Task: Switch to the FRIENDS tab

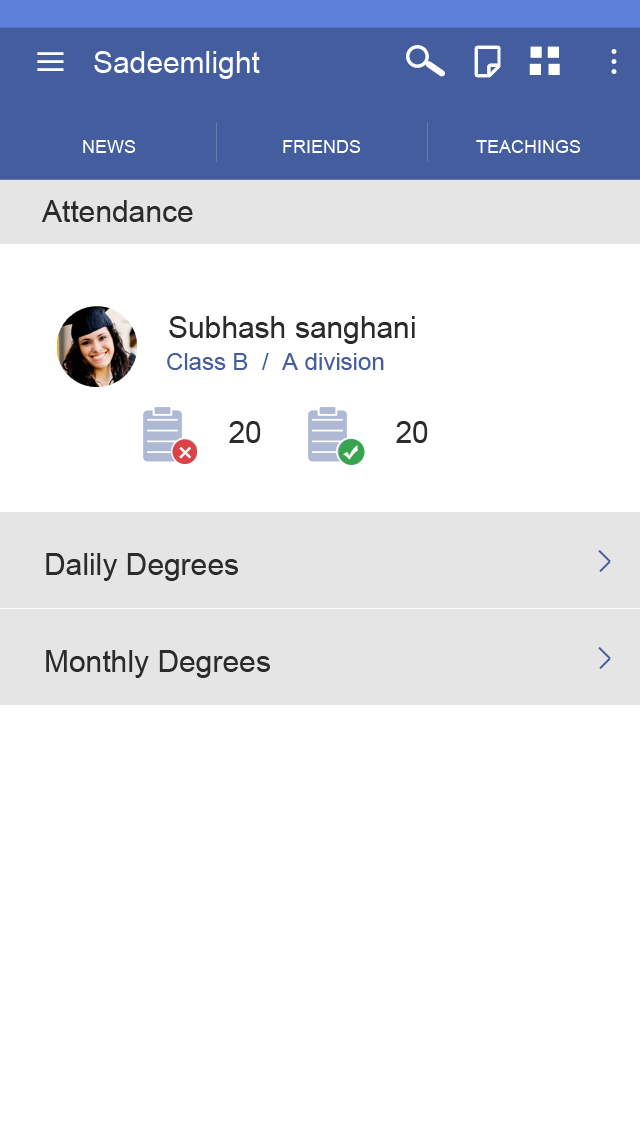Action: click(321, 146)
